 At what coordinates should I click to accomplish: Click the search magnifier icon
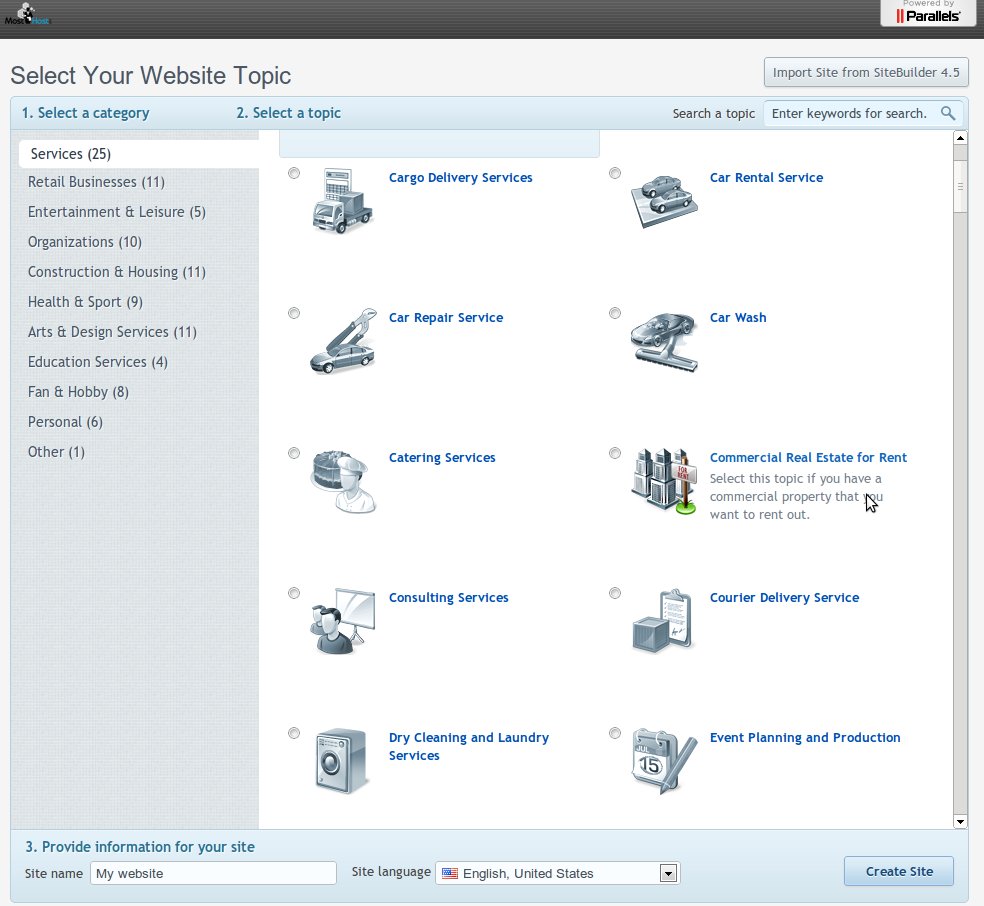coord(948,114)
